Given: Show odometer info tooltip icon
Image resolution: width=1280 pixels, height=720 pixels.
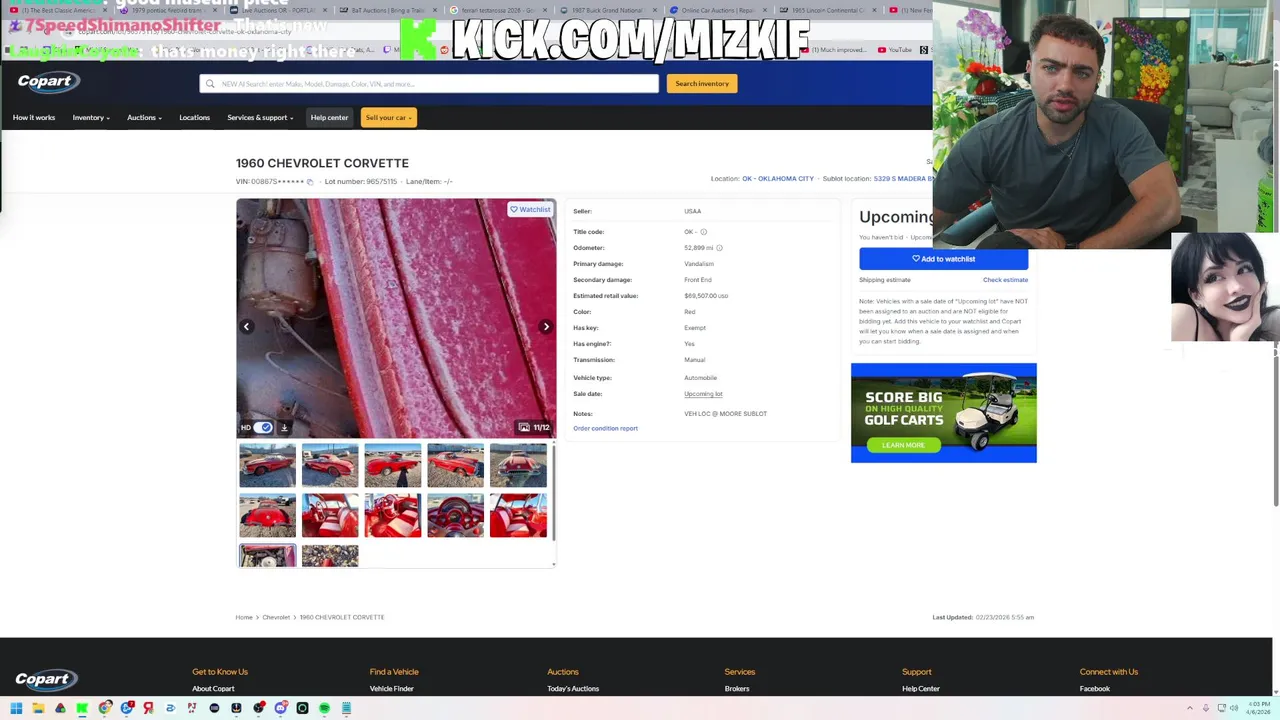Looking at the screenshot, I should (719, 248).
